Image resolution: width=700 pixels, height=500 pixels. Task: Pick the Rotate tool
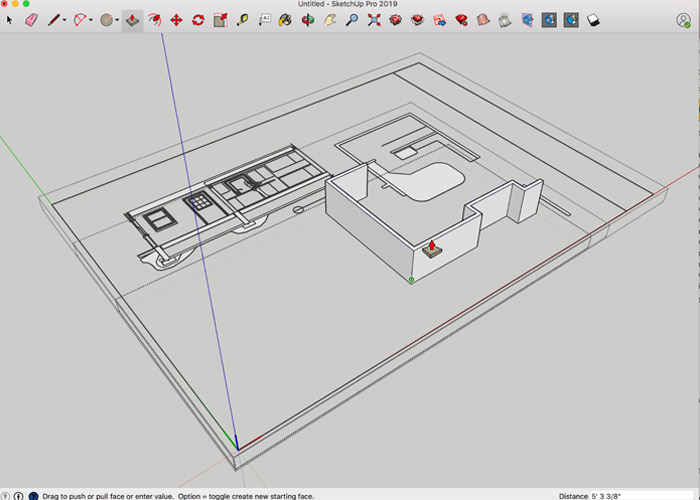(x=198, y=20)
